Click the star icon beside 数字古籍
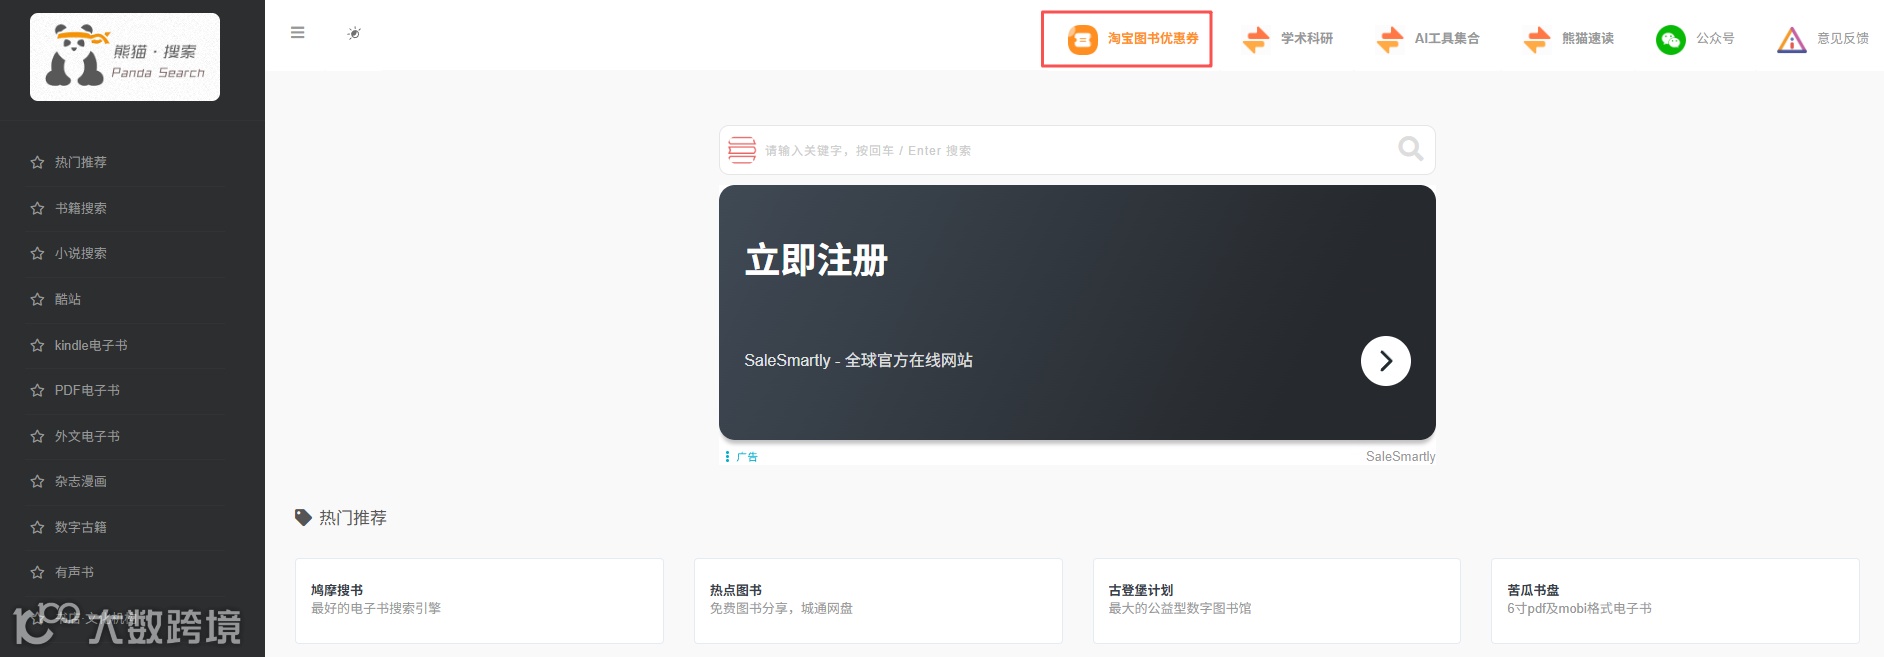The width and height of the screenshot is (1884, 657). tap(37, 527)
